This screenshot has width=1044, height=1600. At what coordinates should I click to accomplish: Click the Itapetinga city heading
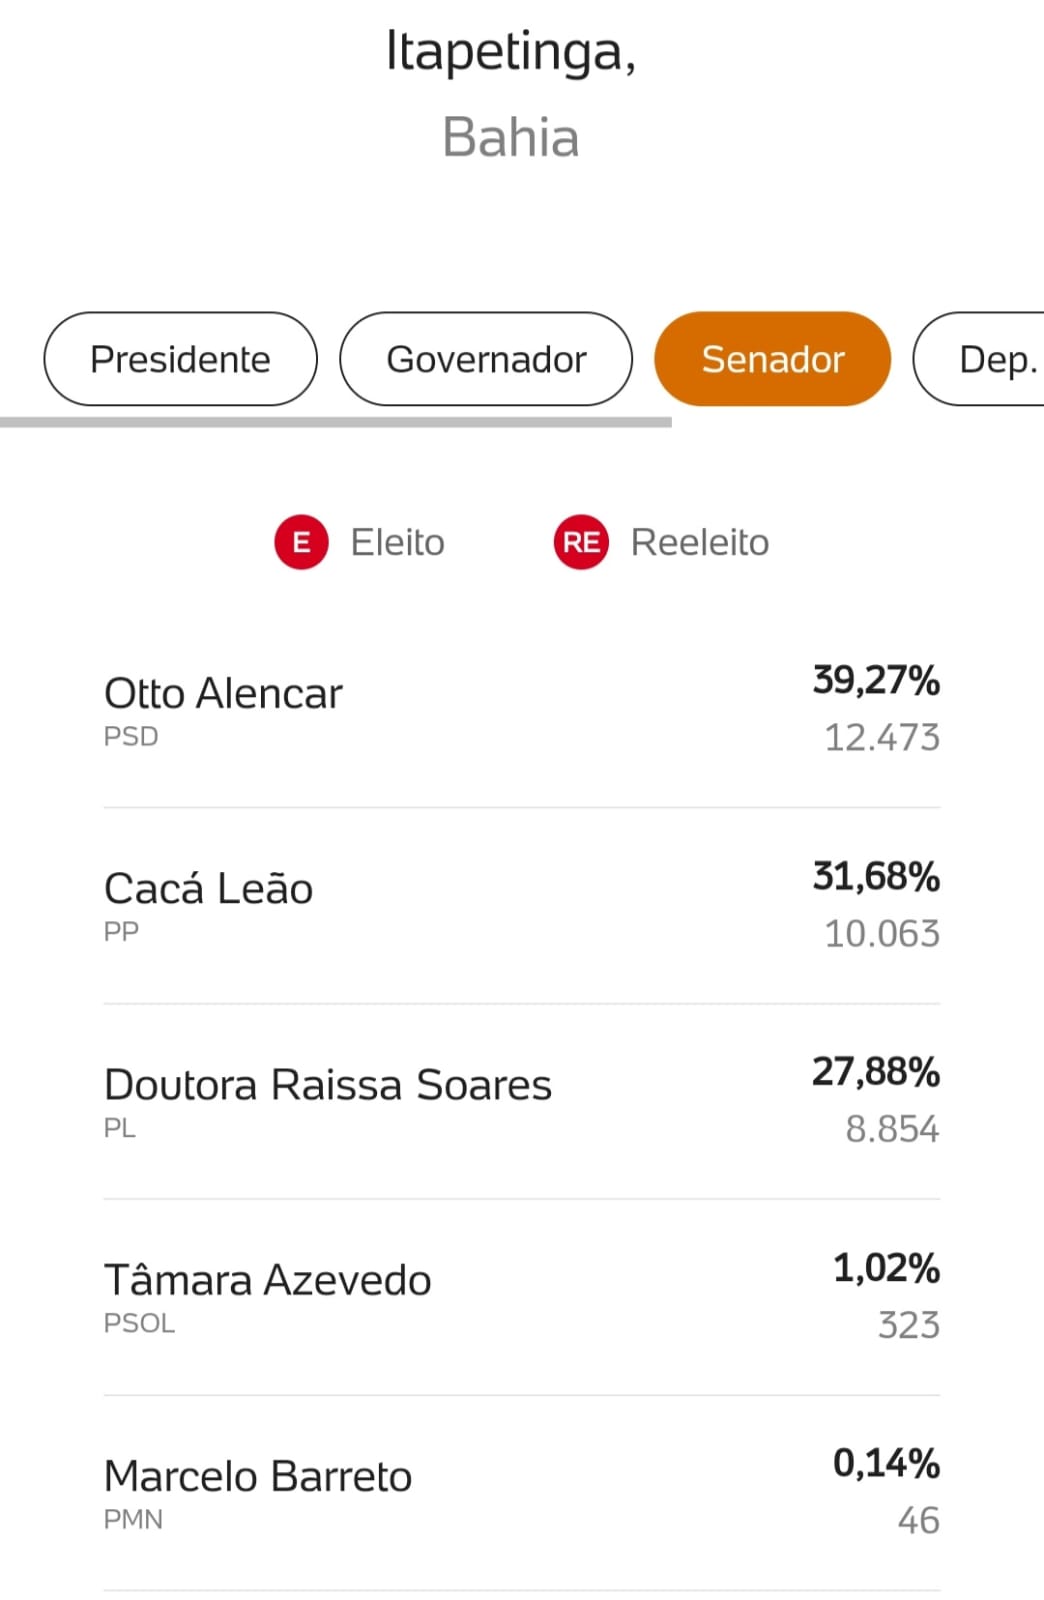tap(511, 52)
